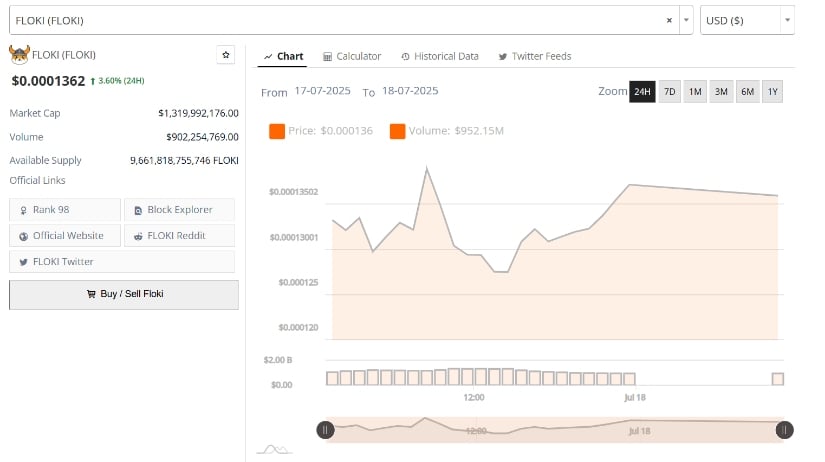Click the 3.60% (24H) change indicator

(117, 81)
